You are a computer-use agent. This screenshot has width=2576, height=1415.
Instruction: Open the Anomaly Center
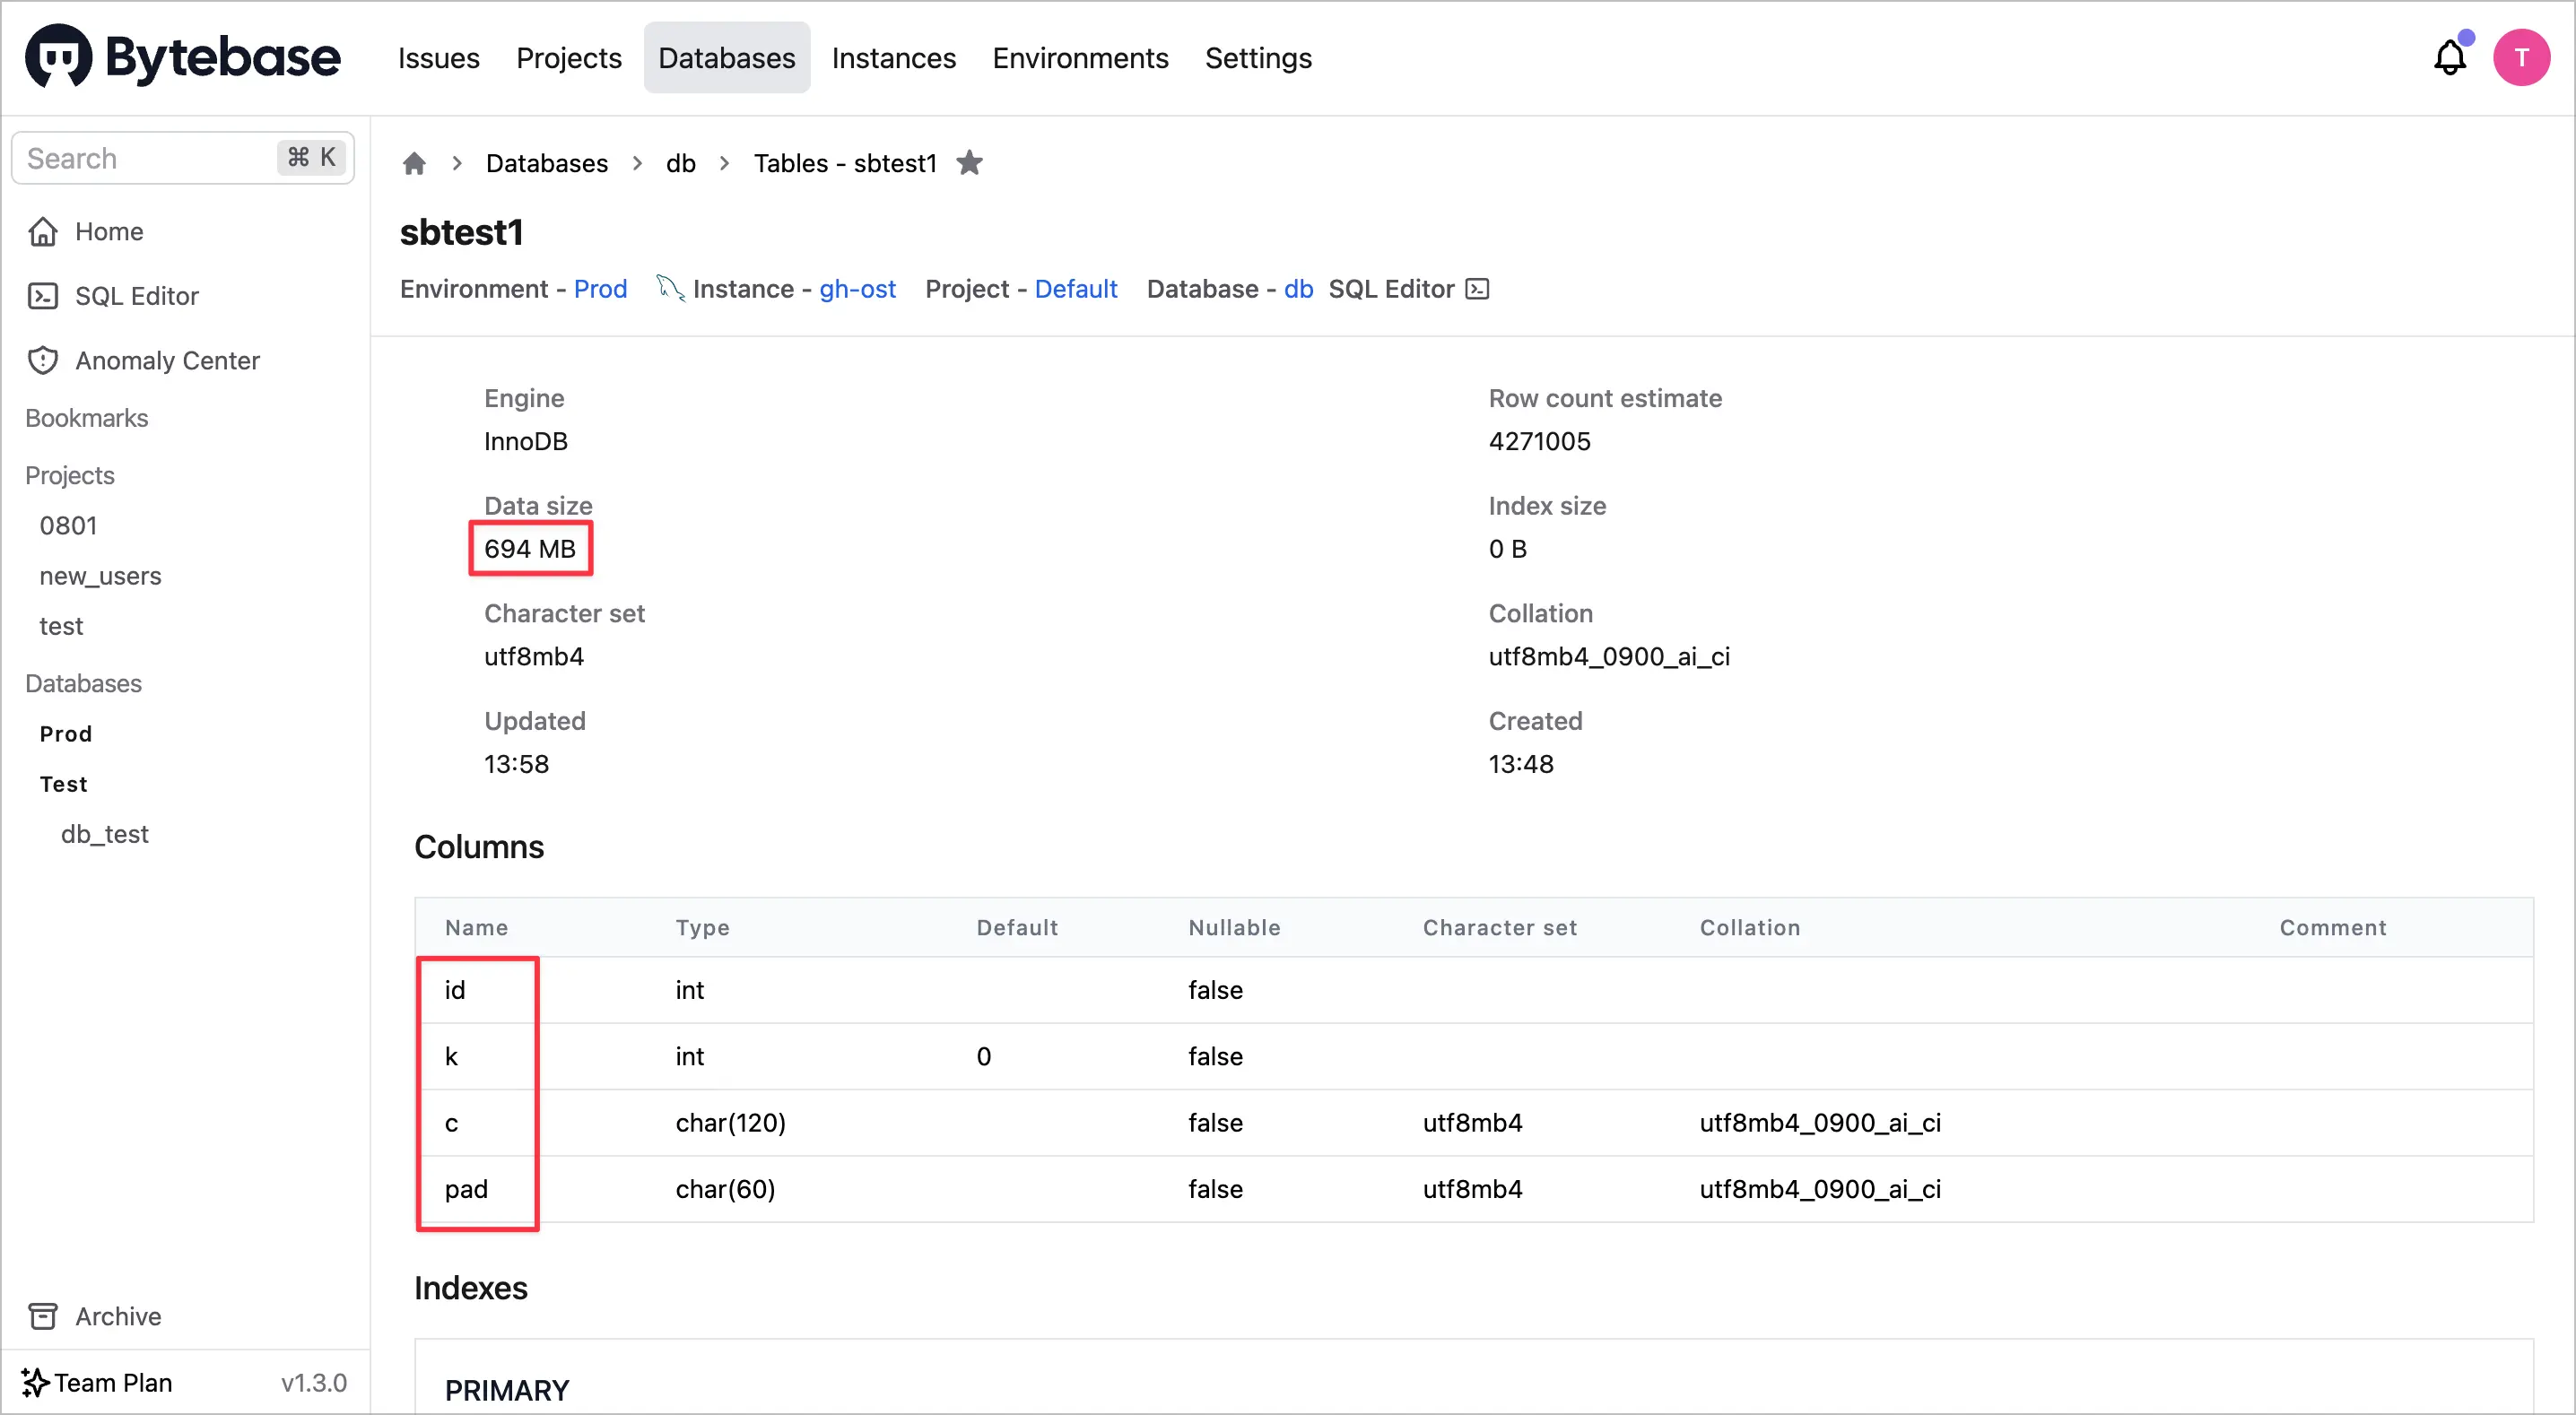point(167,360)
